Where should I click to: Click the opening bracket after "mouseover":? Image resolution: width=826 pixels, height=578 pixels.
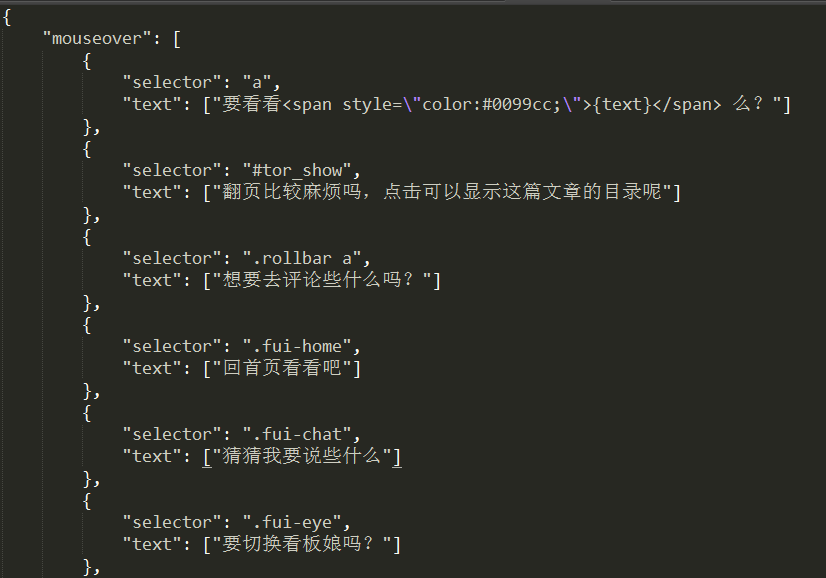click(x=177, y=39)
